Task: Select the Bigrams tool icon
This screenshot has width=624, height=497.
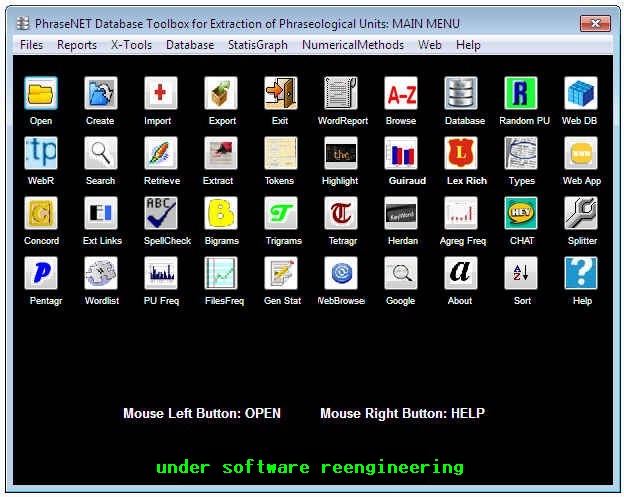Action: (x=221, y=214)
